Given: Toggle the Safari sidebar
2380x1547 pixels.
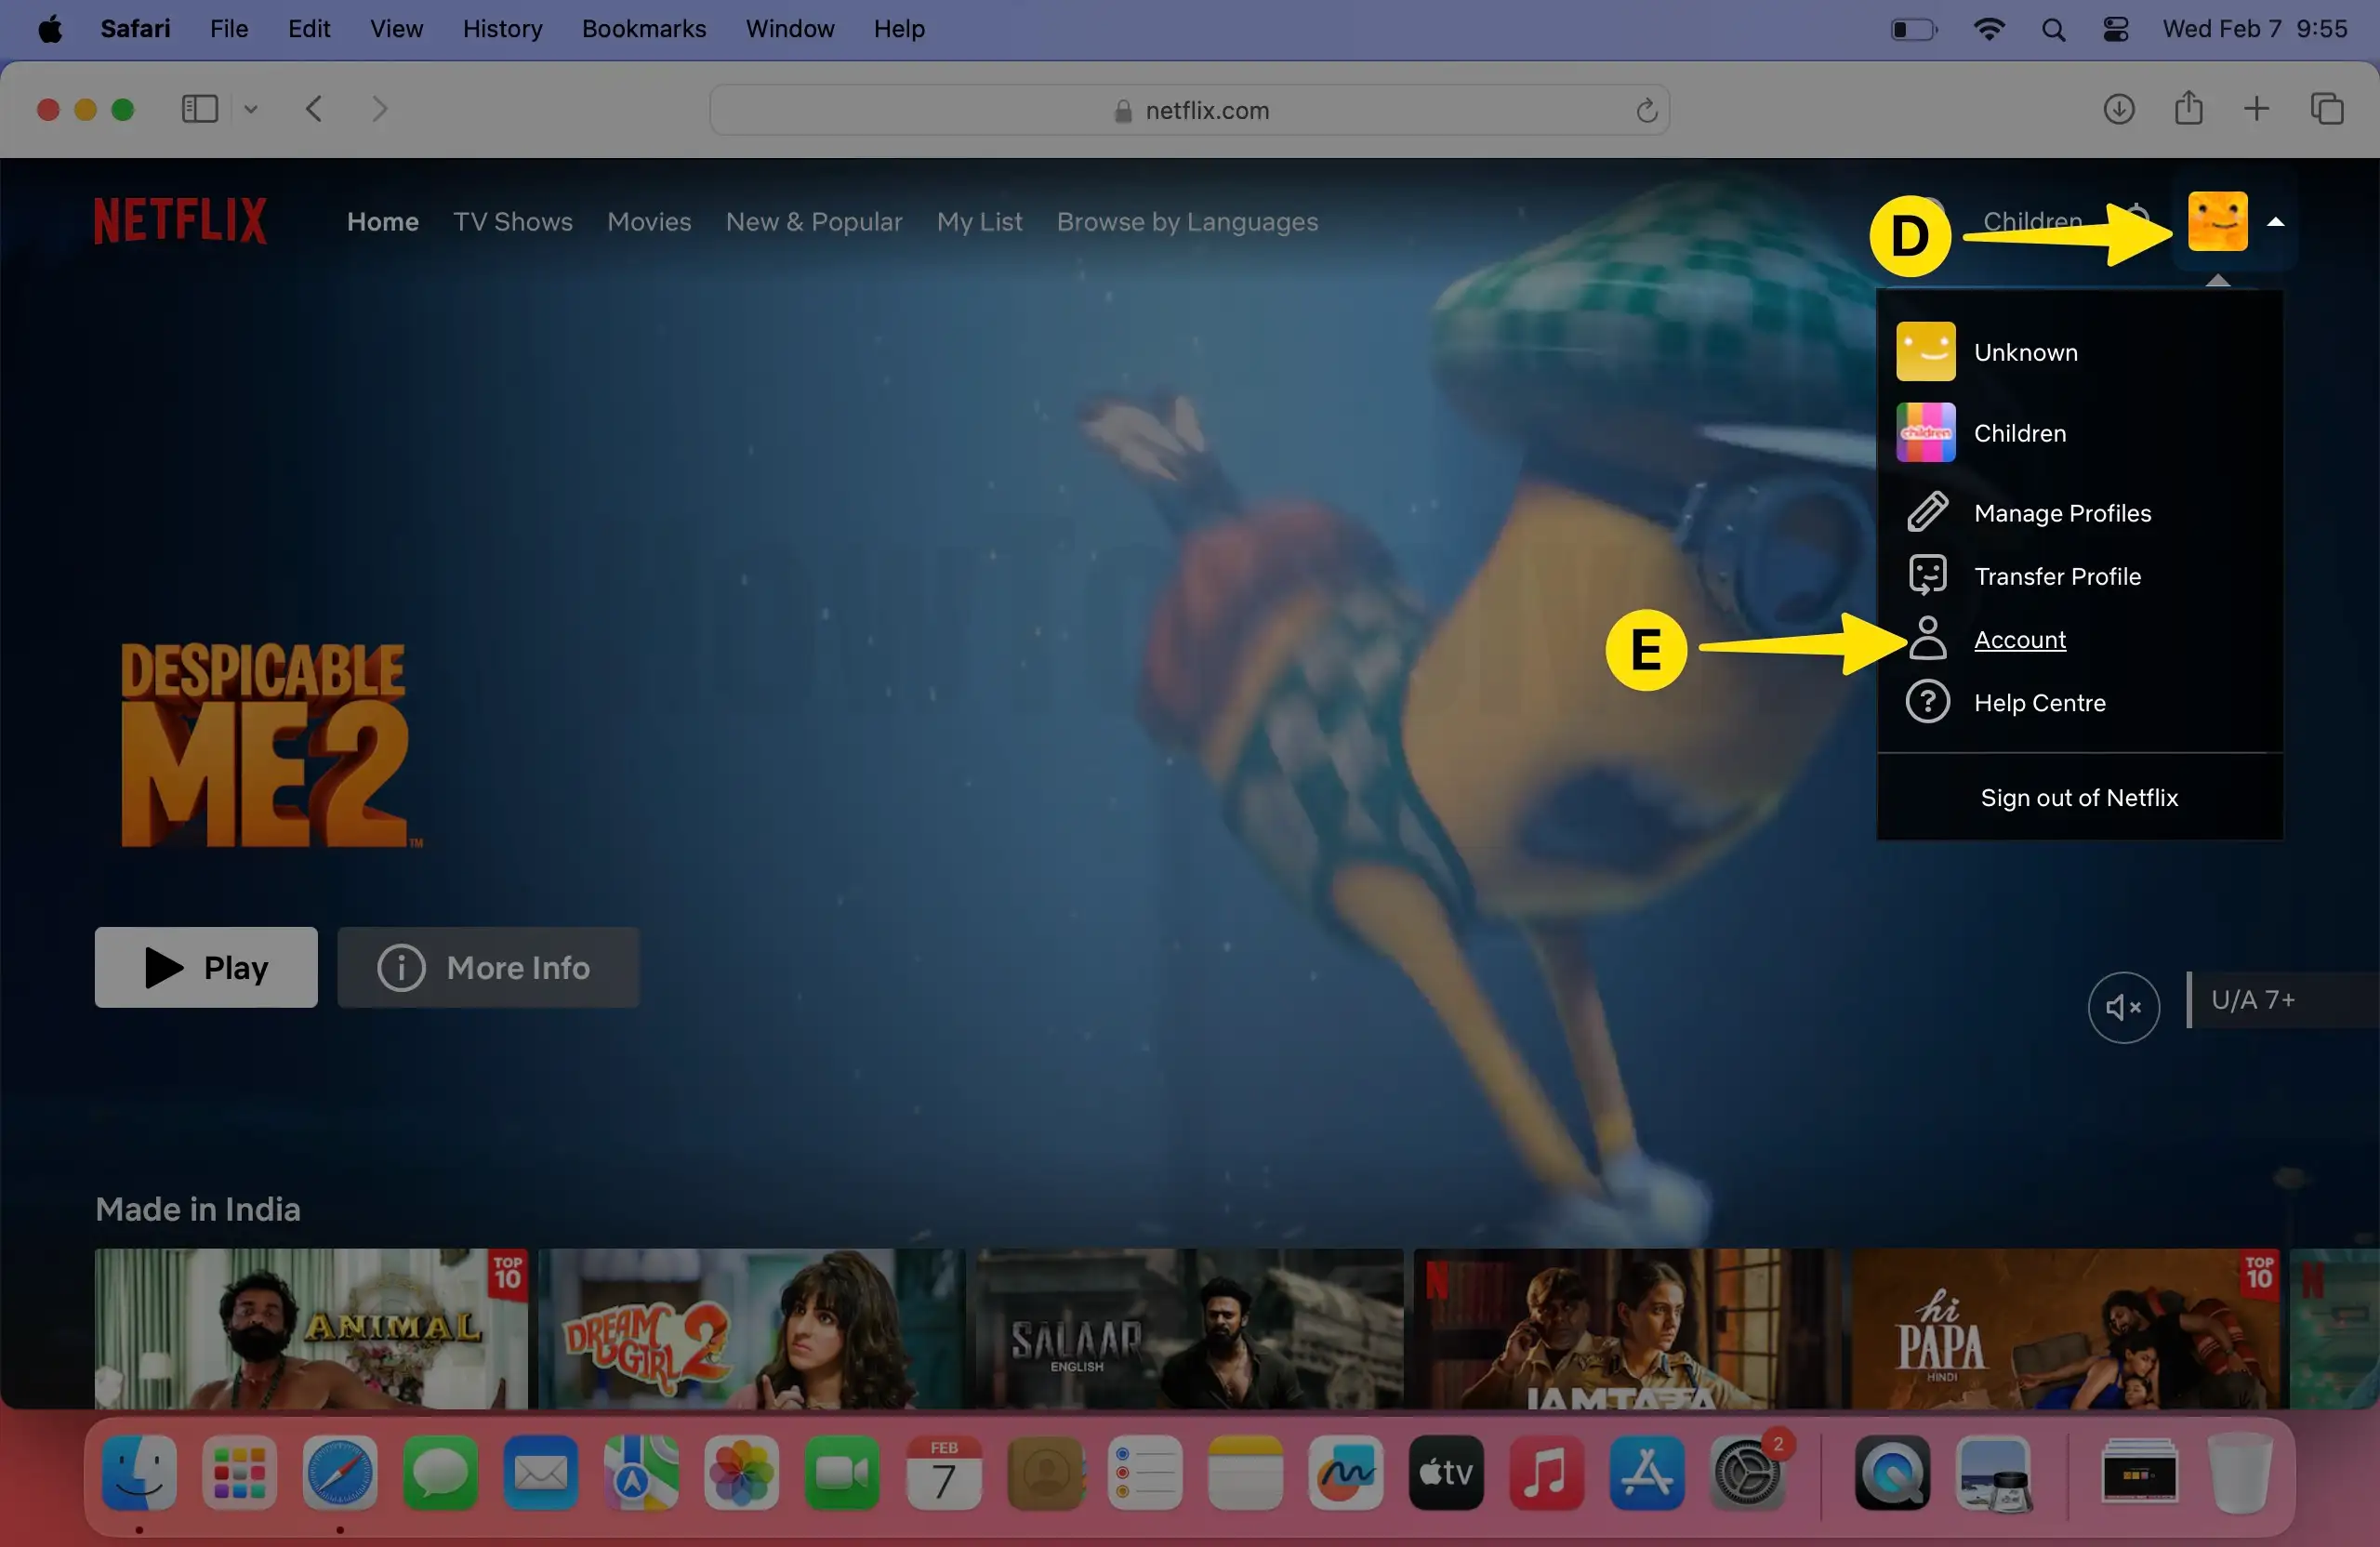Looking at the screenshot, I should point(200,109).
